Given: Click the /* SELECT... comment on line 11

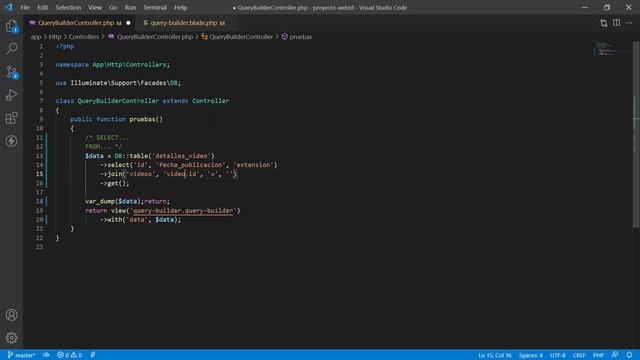Looking at the screenshot, I should 107,138.
